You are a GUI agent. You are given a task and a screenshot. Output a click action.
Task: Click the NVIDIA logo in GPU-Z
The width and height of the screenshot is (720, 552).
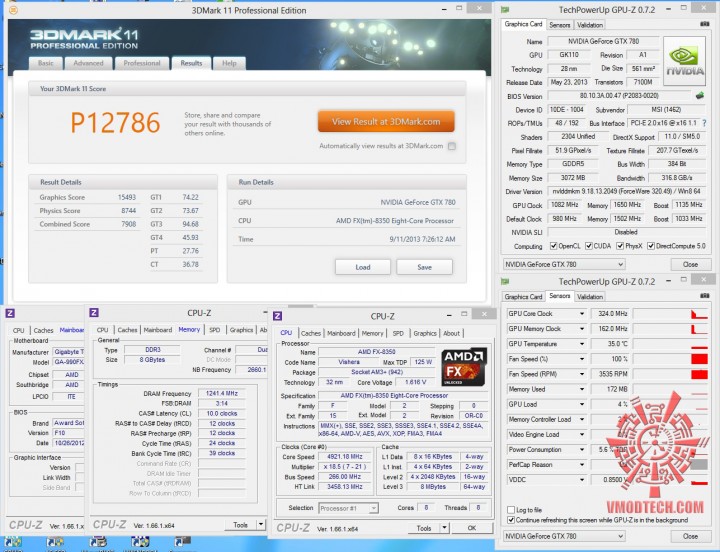(x=684, y=61)
